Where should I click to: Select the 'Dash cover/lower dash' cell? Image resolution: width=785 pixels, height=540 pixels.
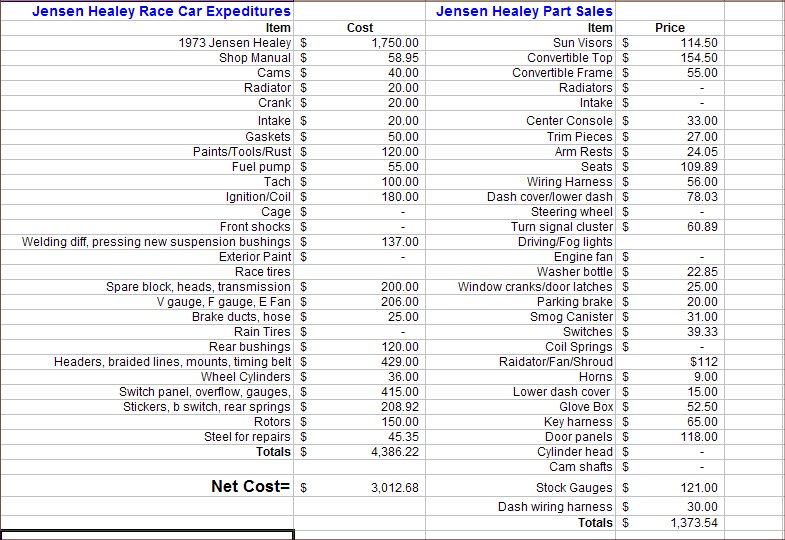(521, 197)
